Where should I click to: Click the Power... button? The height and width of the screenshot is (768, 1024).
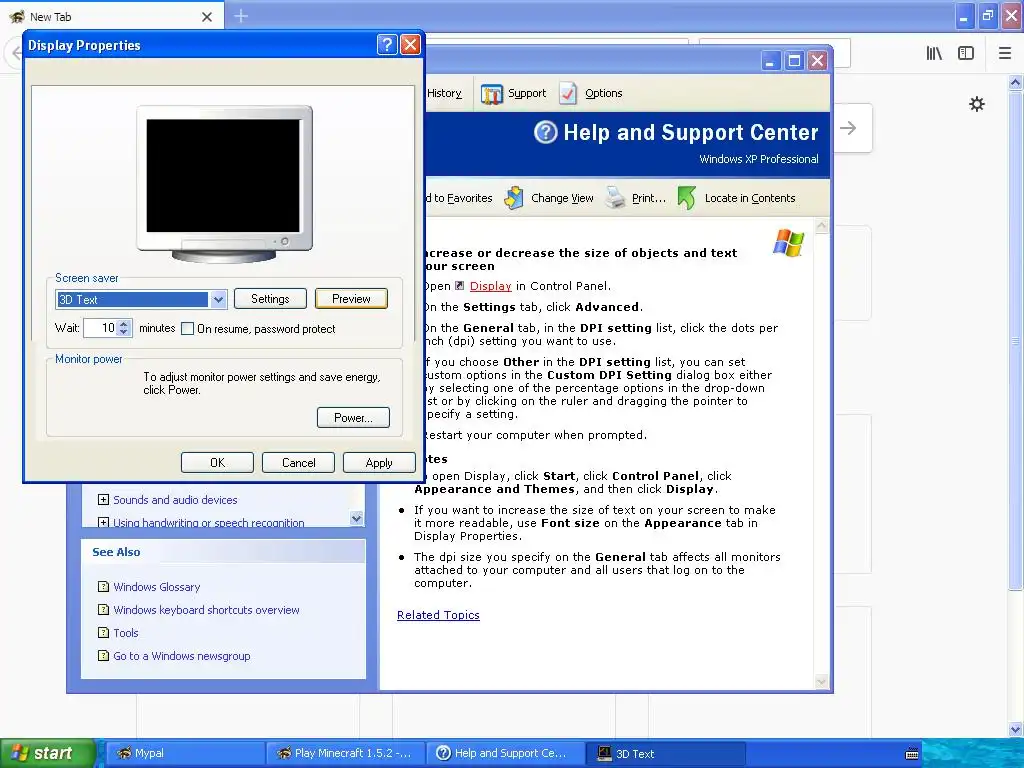[353, 417]
